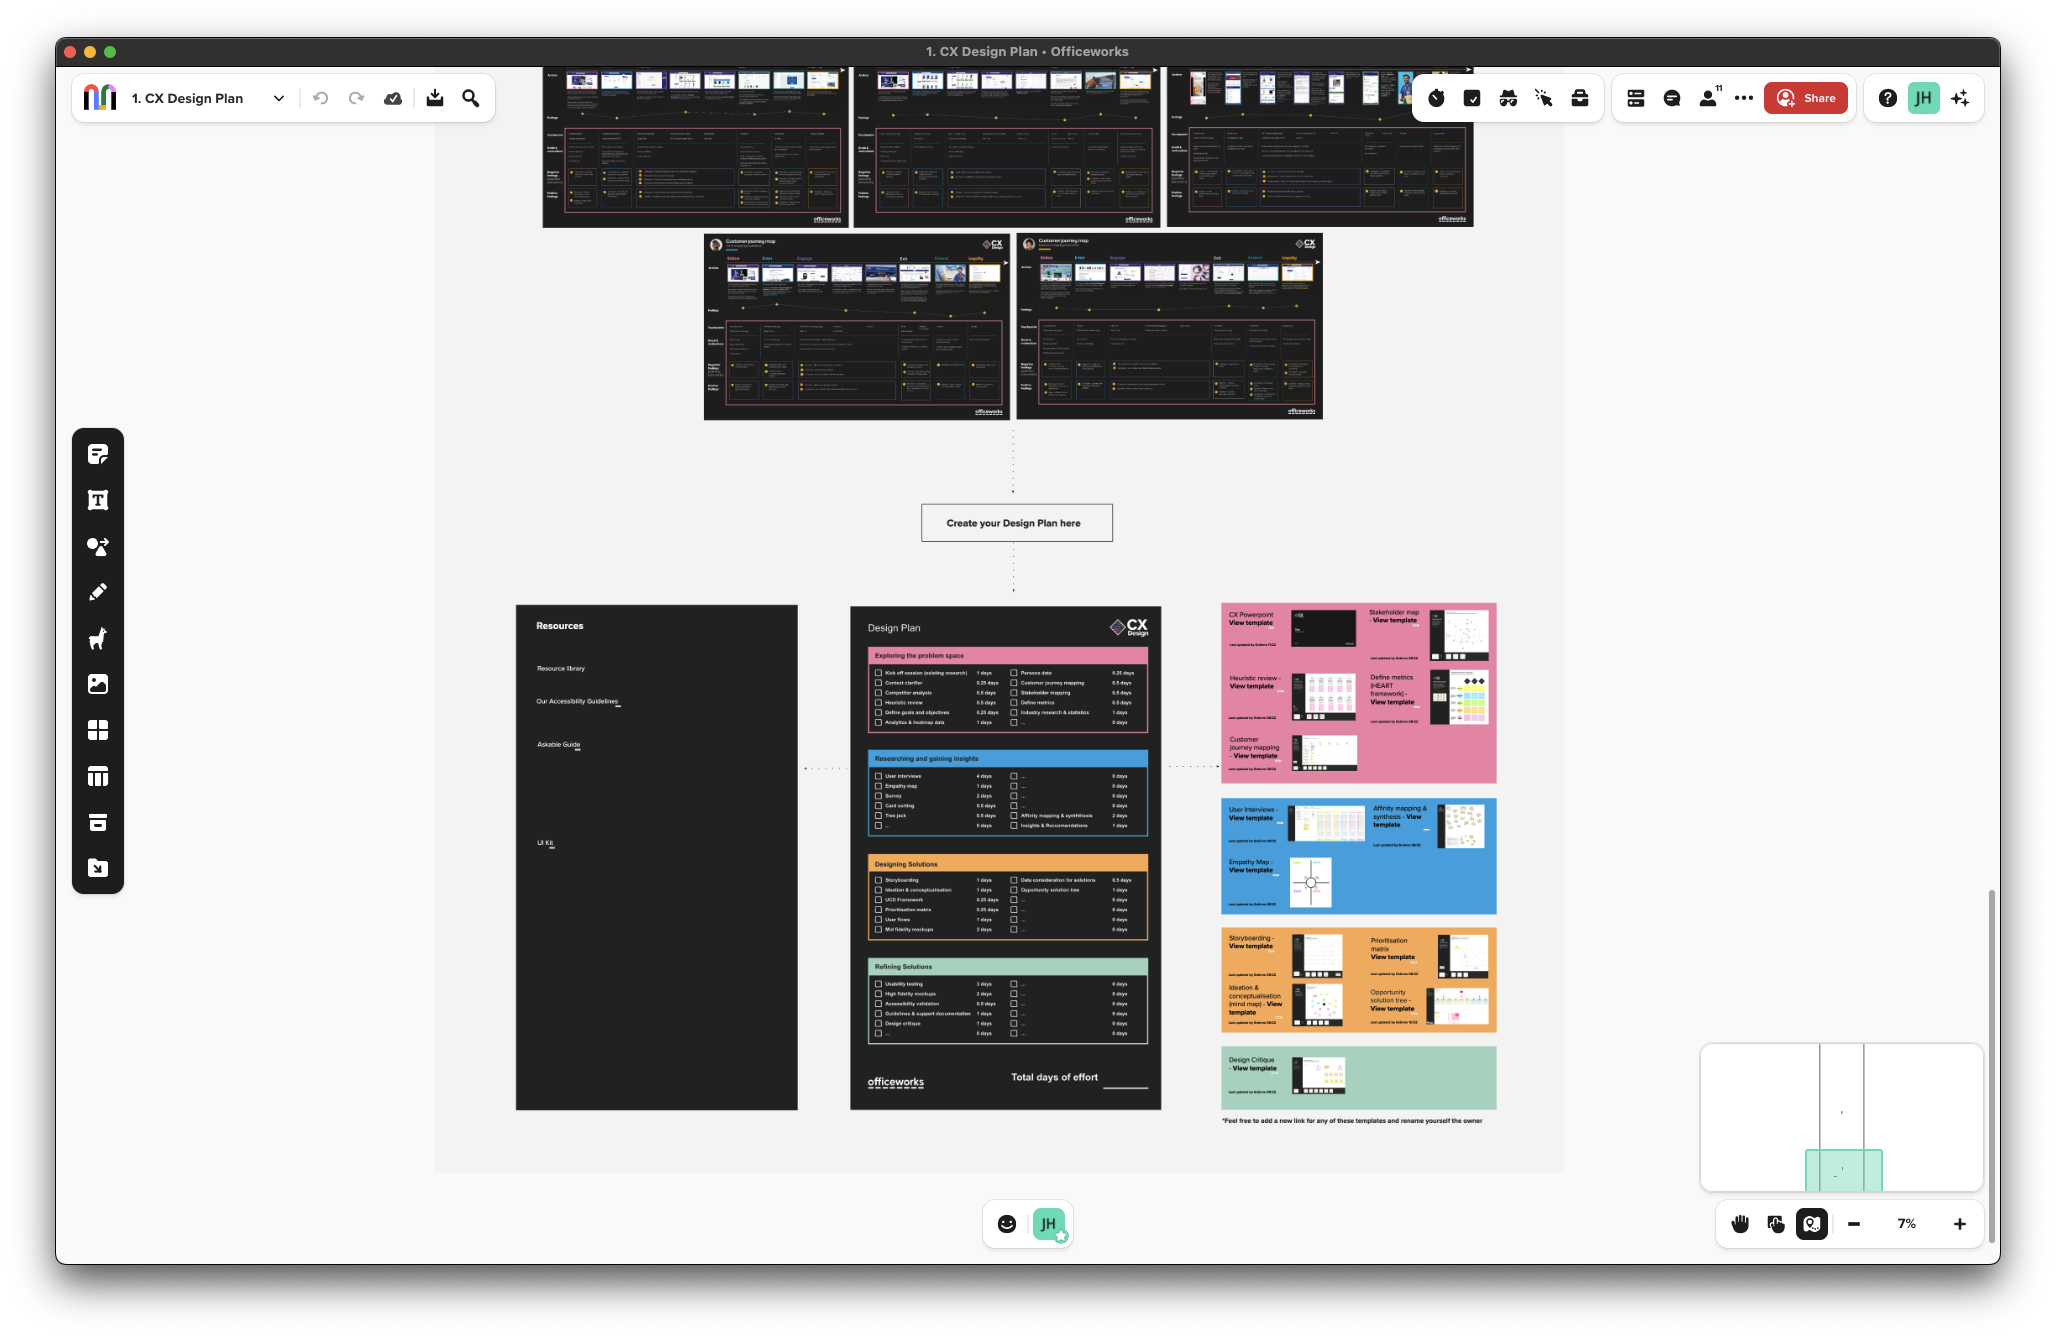Start the timer from top toolbar
2056x1338 pixels.
[x=1436, y=98]
